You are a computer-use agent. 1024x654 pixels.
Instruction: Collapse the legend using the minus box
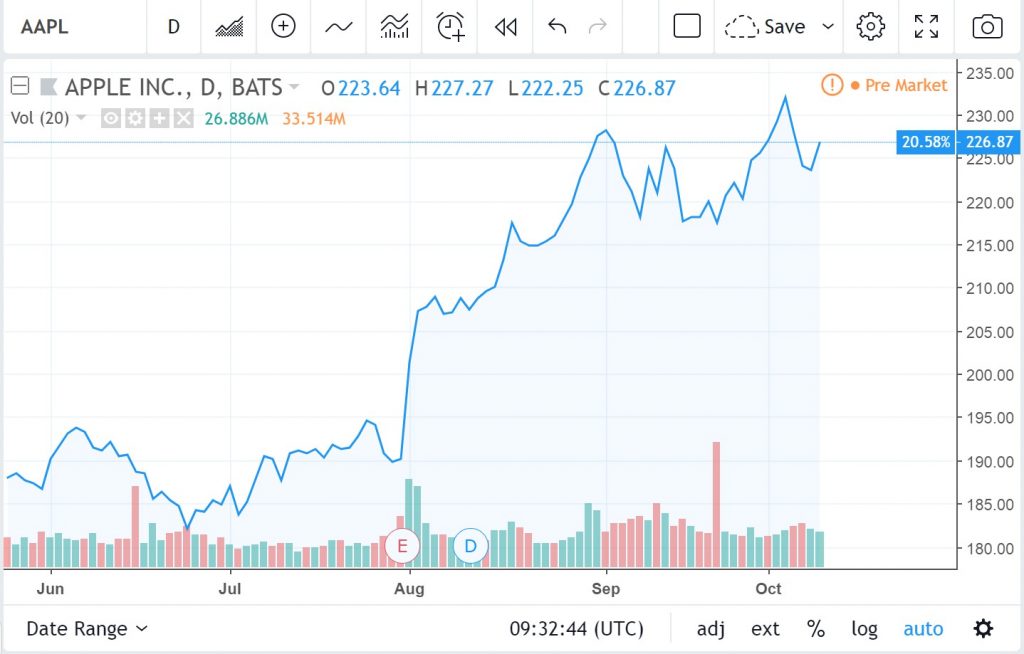click(x=20, y=86)
